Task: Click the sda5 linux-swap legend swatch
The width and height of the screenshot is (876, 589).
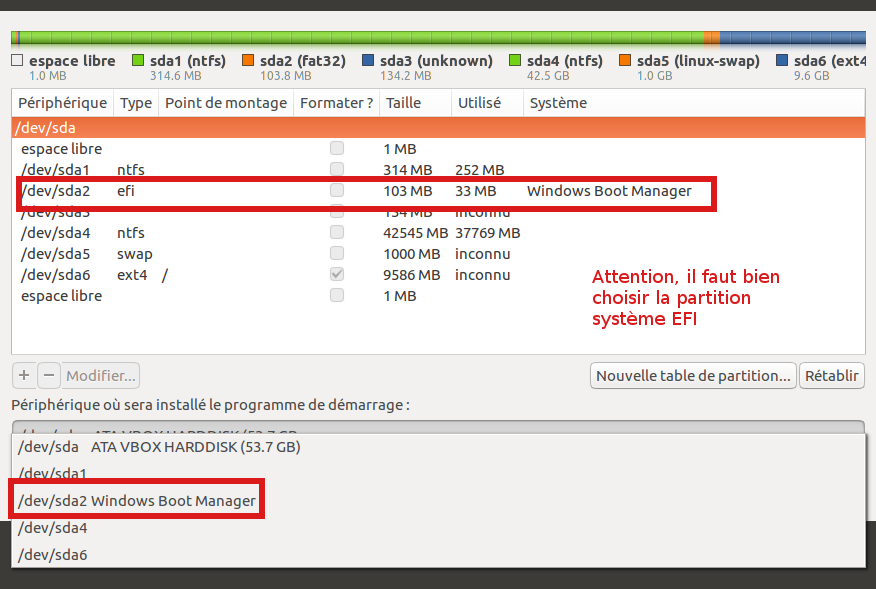Action: [625, 61]
